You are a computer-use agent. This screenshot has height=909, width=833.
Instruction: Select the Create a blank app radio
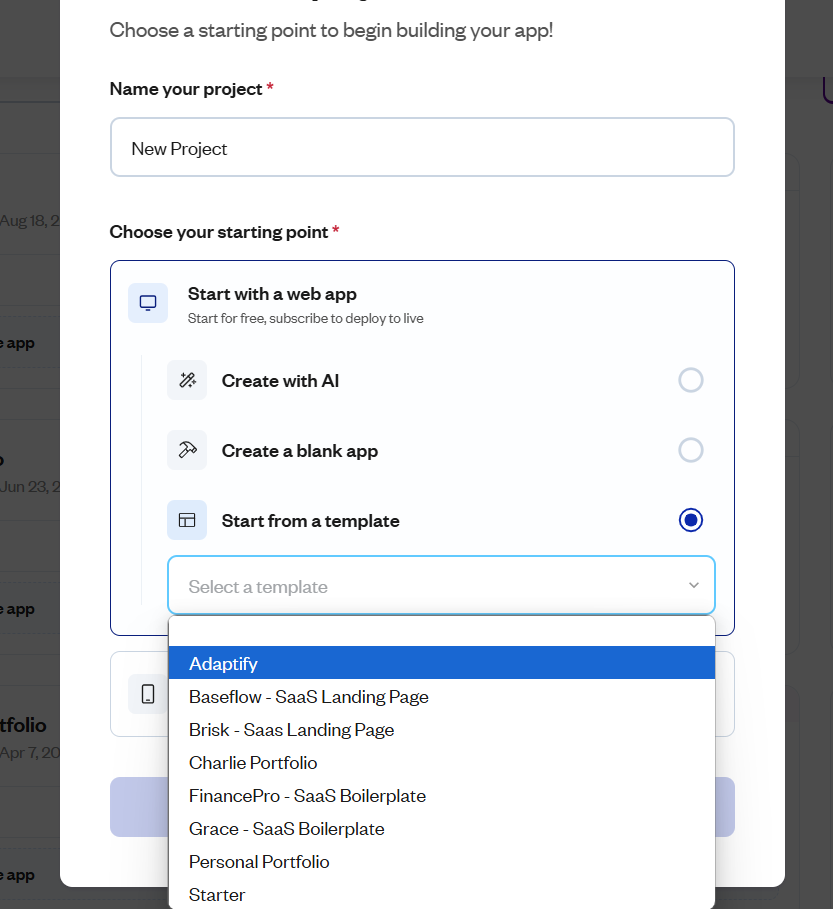tap(691, 450)
